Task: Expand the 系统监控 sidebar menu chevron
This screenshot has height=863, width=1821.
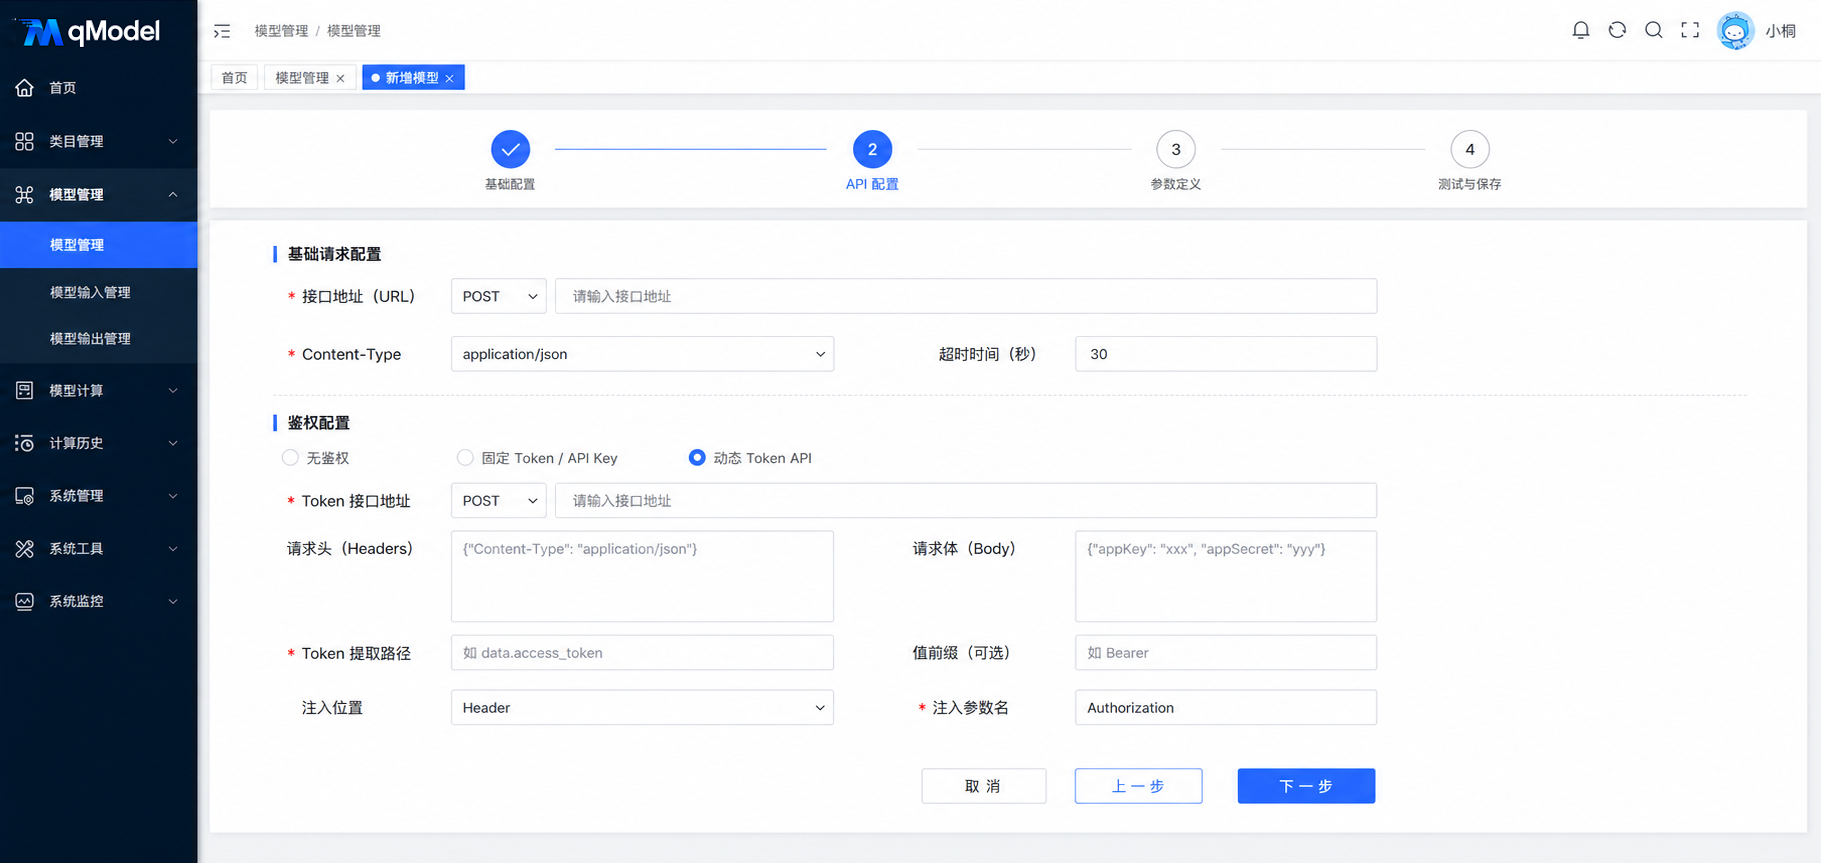Action: 173,601
